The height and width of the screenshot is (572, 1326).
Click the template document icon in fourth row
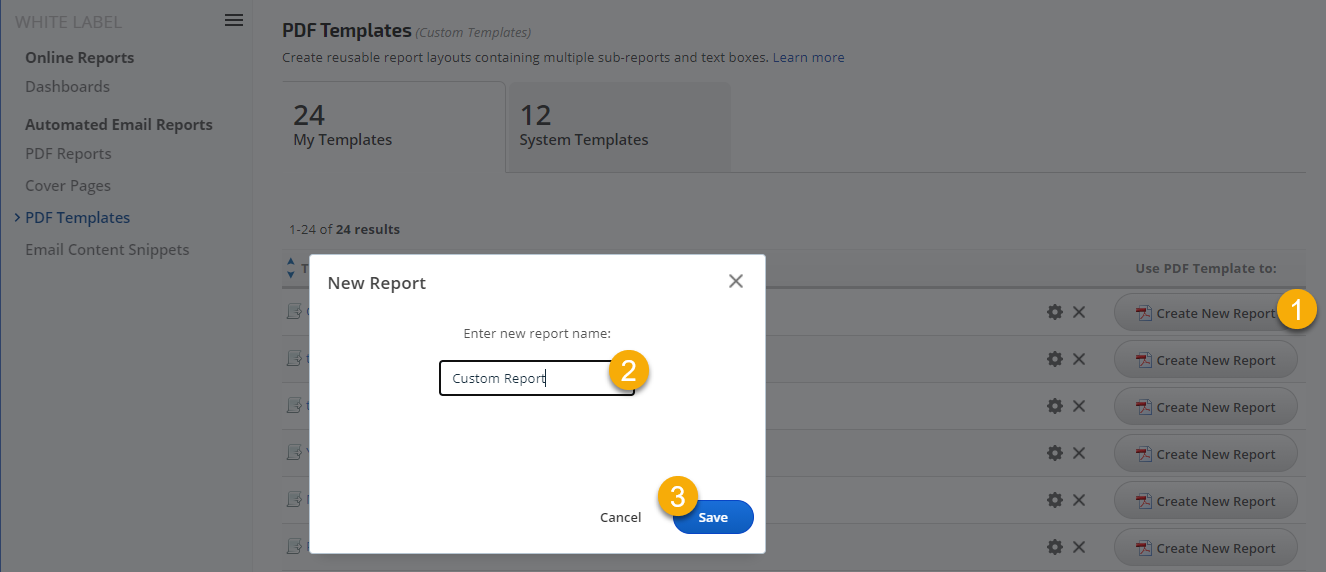[294, 453]
